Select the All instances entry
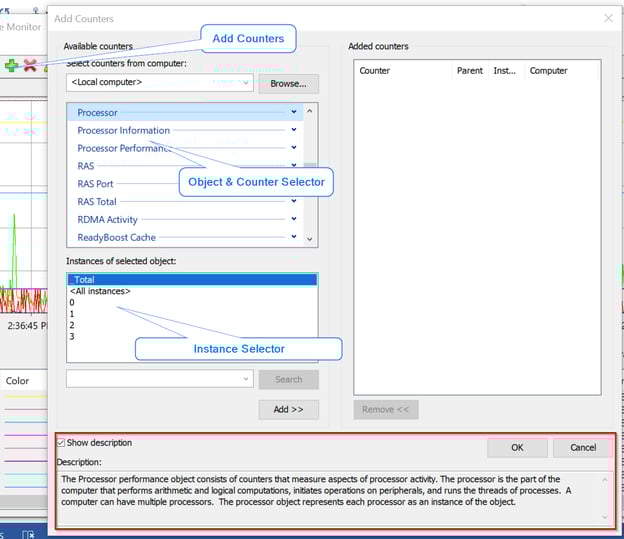The width and height of the screenshot is (624, 539). pyautogui.click(x=100, y=291)
